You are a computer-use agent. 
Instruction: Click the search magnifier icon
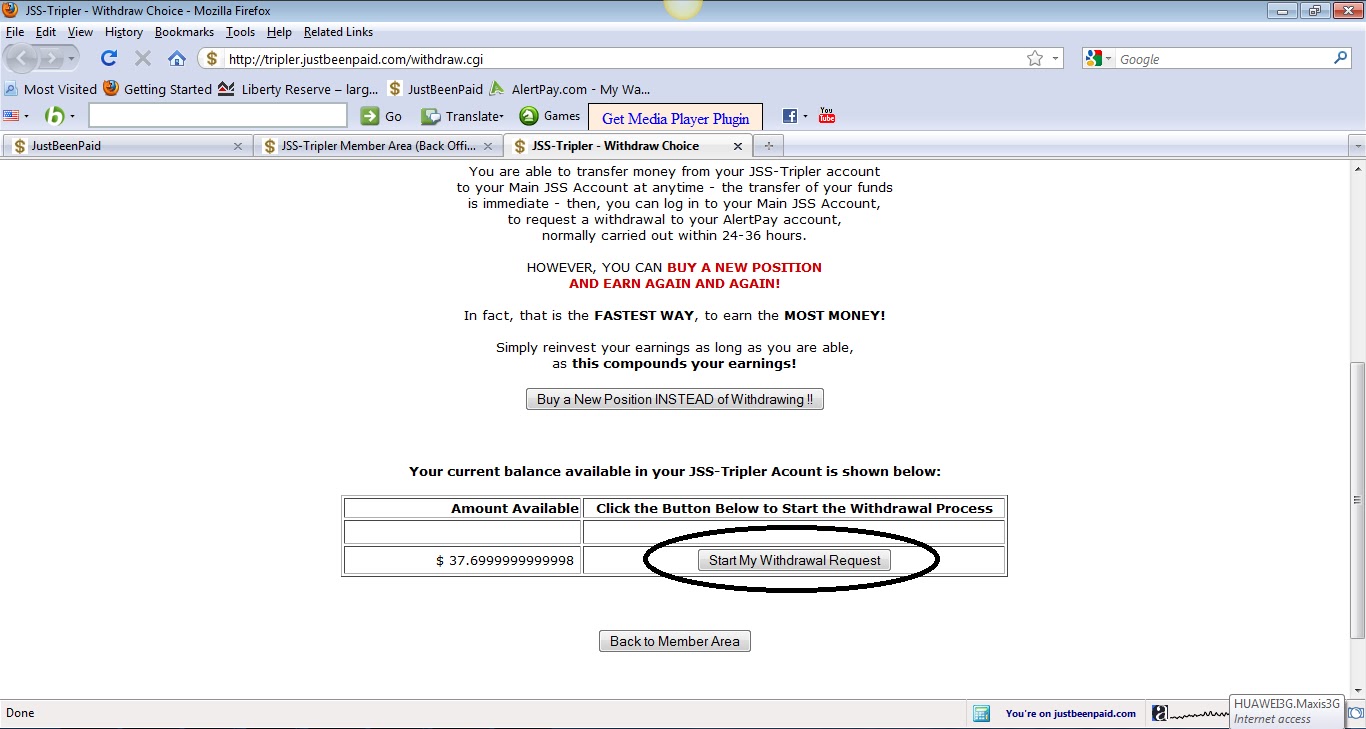[1341, 59]
